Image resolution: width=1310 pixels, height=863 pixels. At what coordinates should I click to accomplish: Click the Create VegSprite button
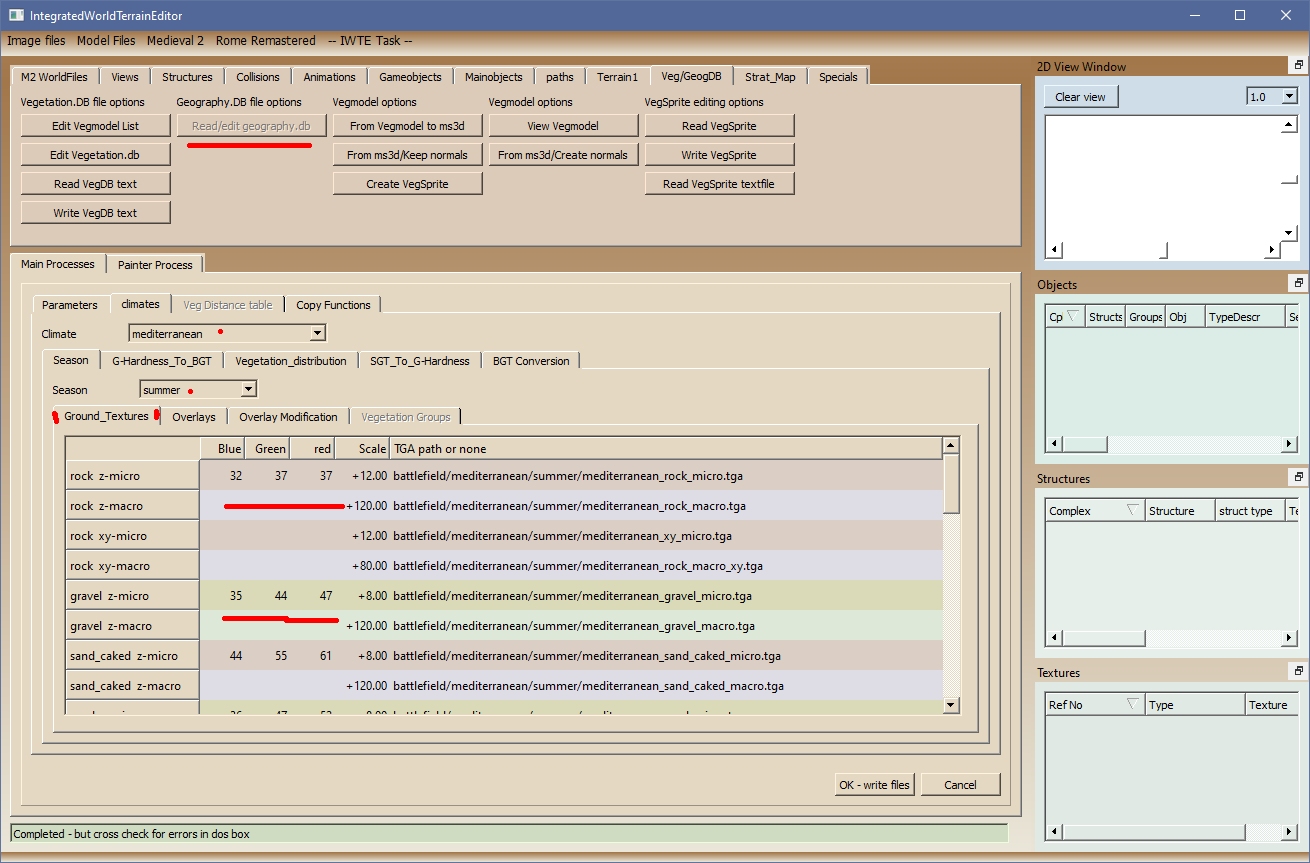point(408,184)
